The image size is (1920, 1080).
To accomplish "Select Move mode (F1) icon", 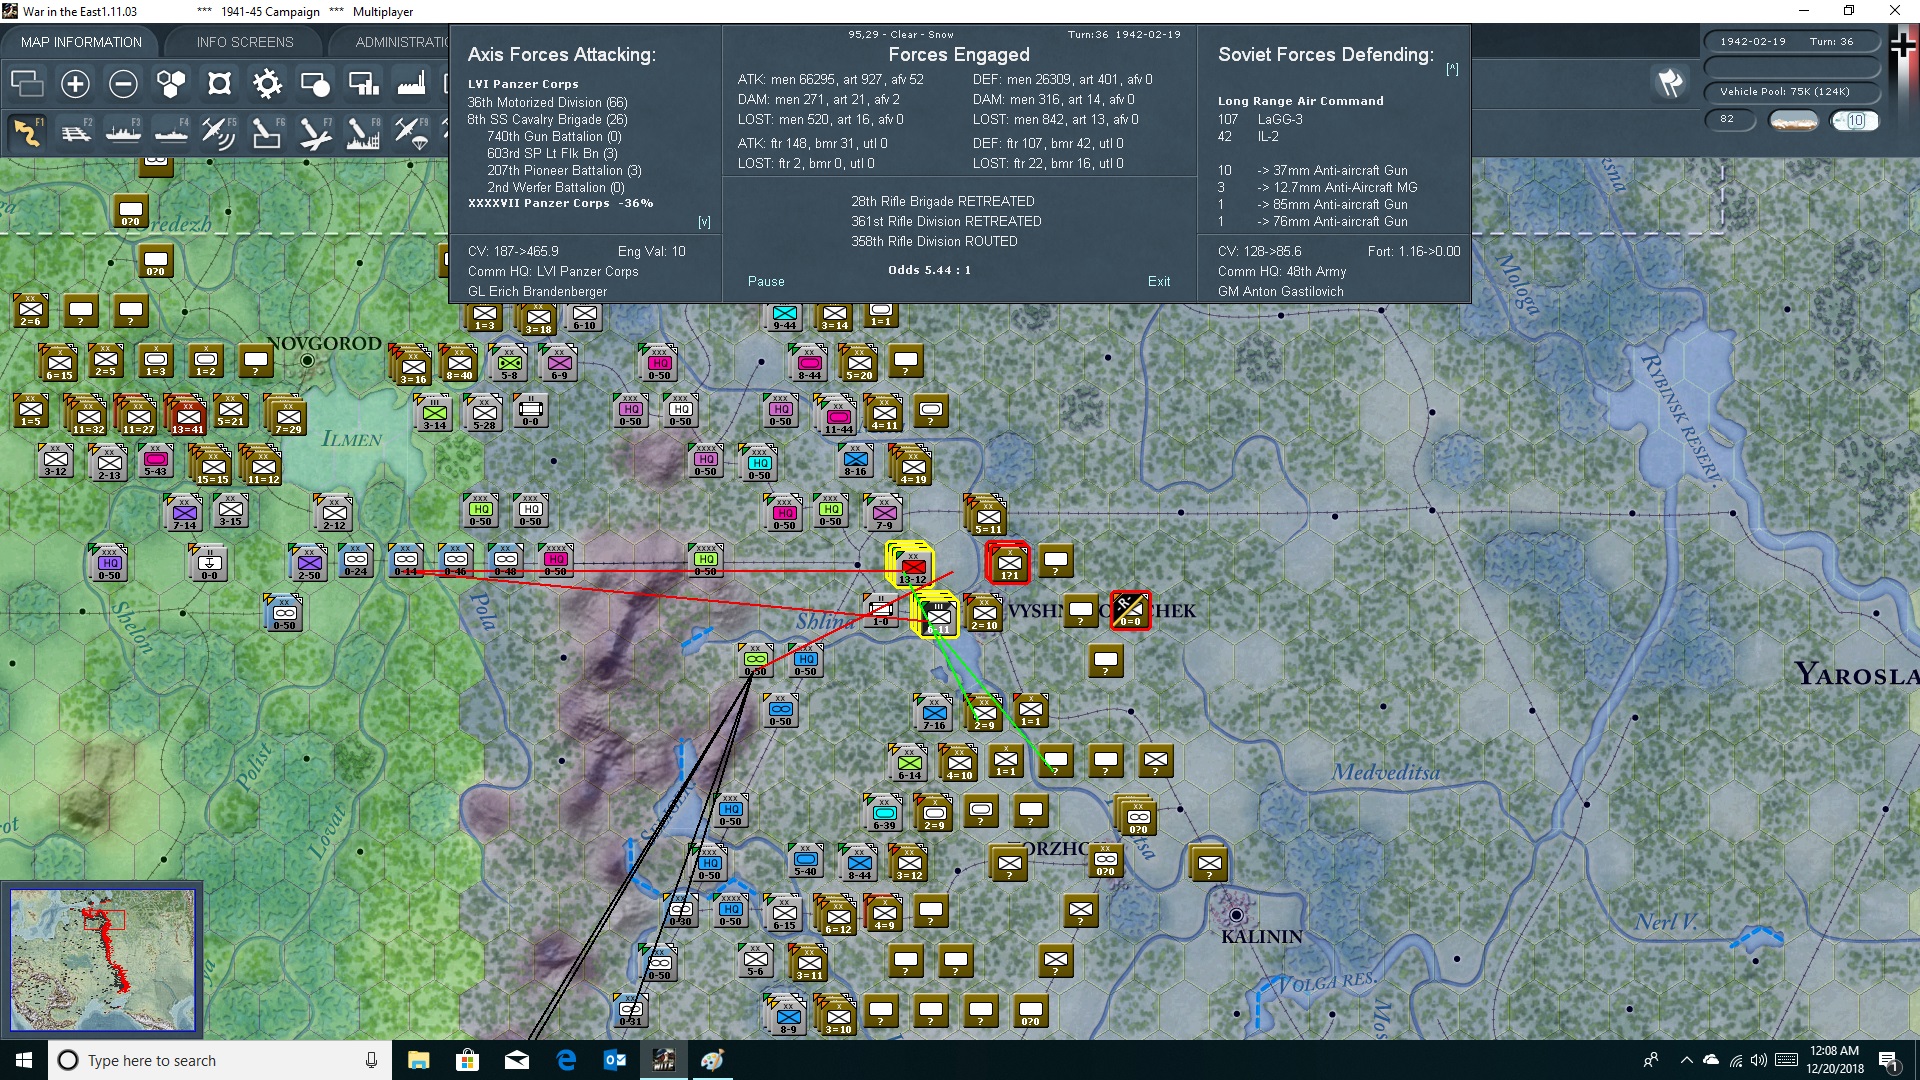I will [x=27, y=132].
